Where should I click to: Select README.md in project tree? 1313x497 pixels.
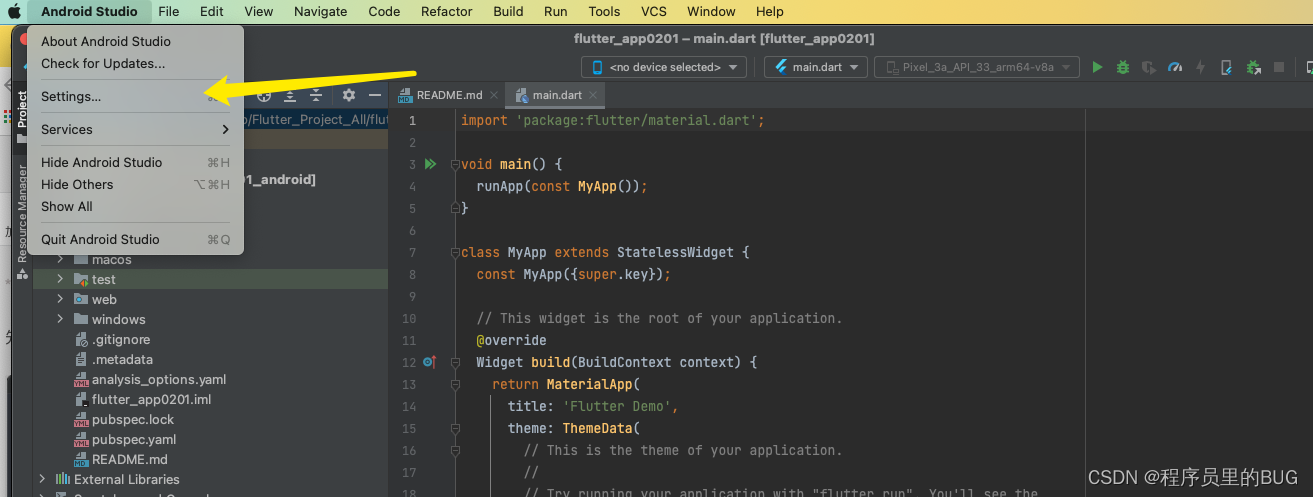pos(130,459)
